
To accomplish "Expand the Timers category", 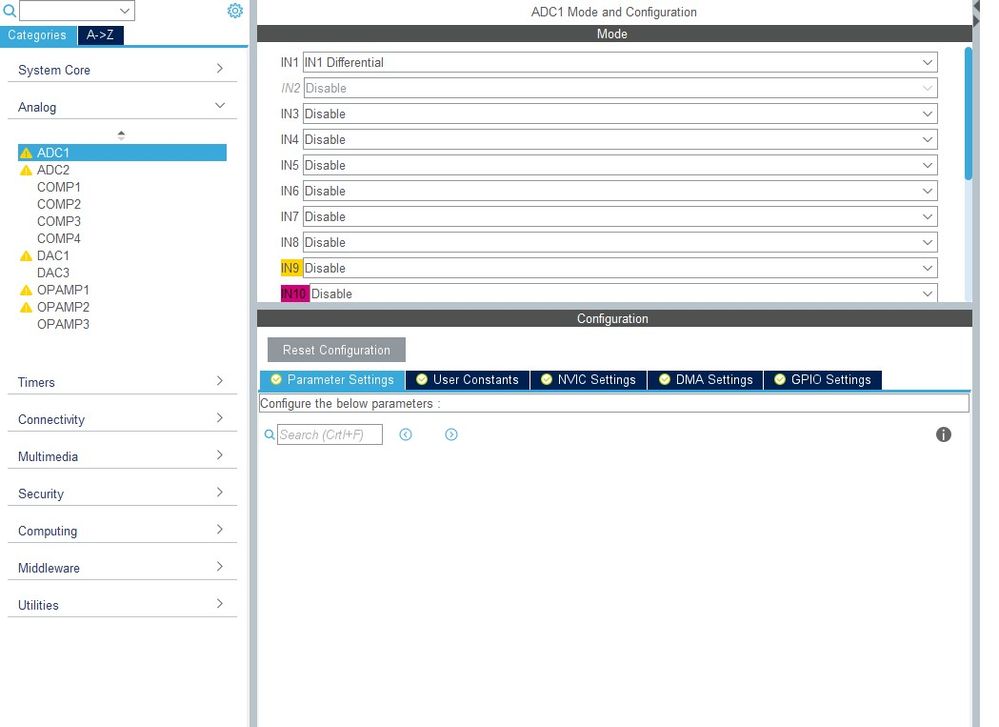I will (122, 382).
